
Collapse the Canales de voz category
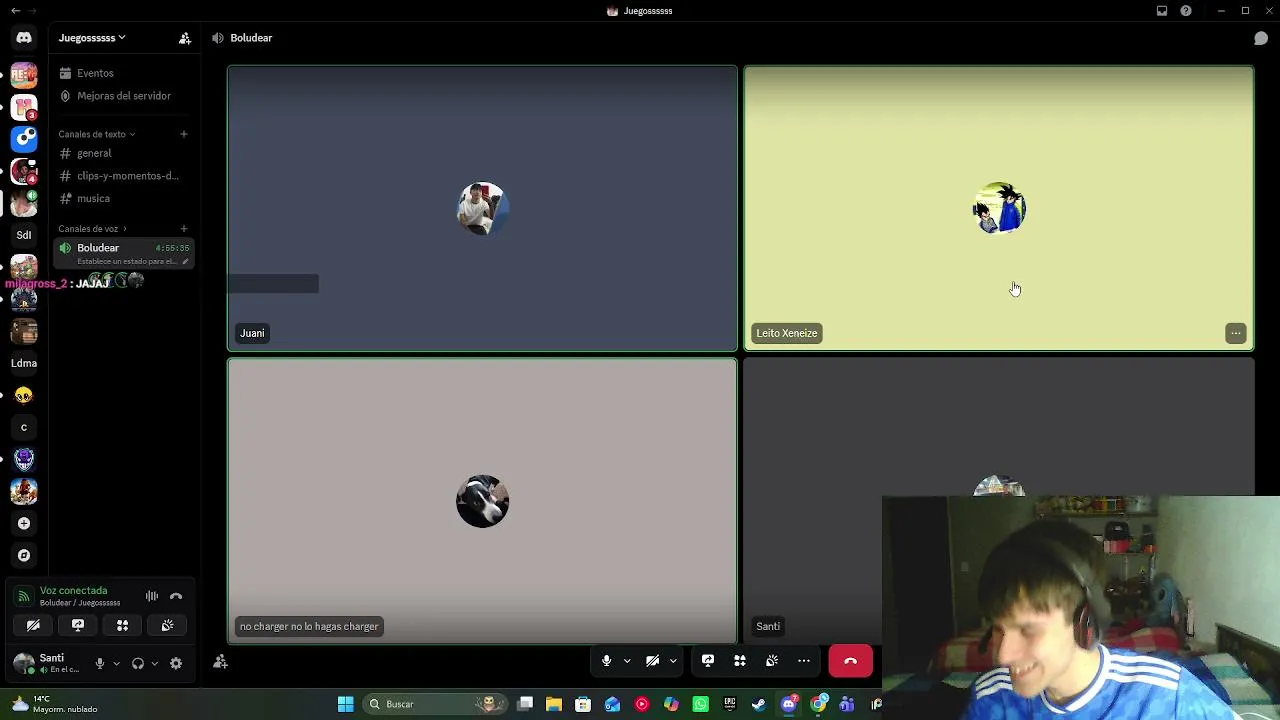coord(92,229)
